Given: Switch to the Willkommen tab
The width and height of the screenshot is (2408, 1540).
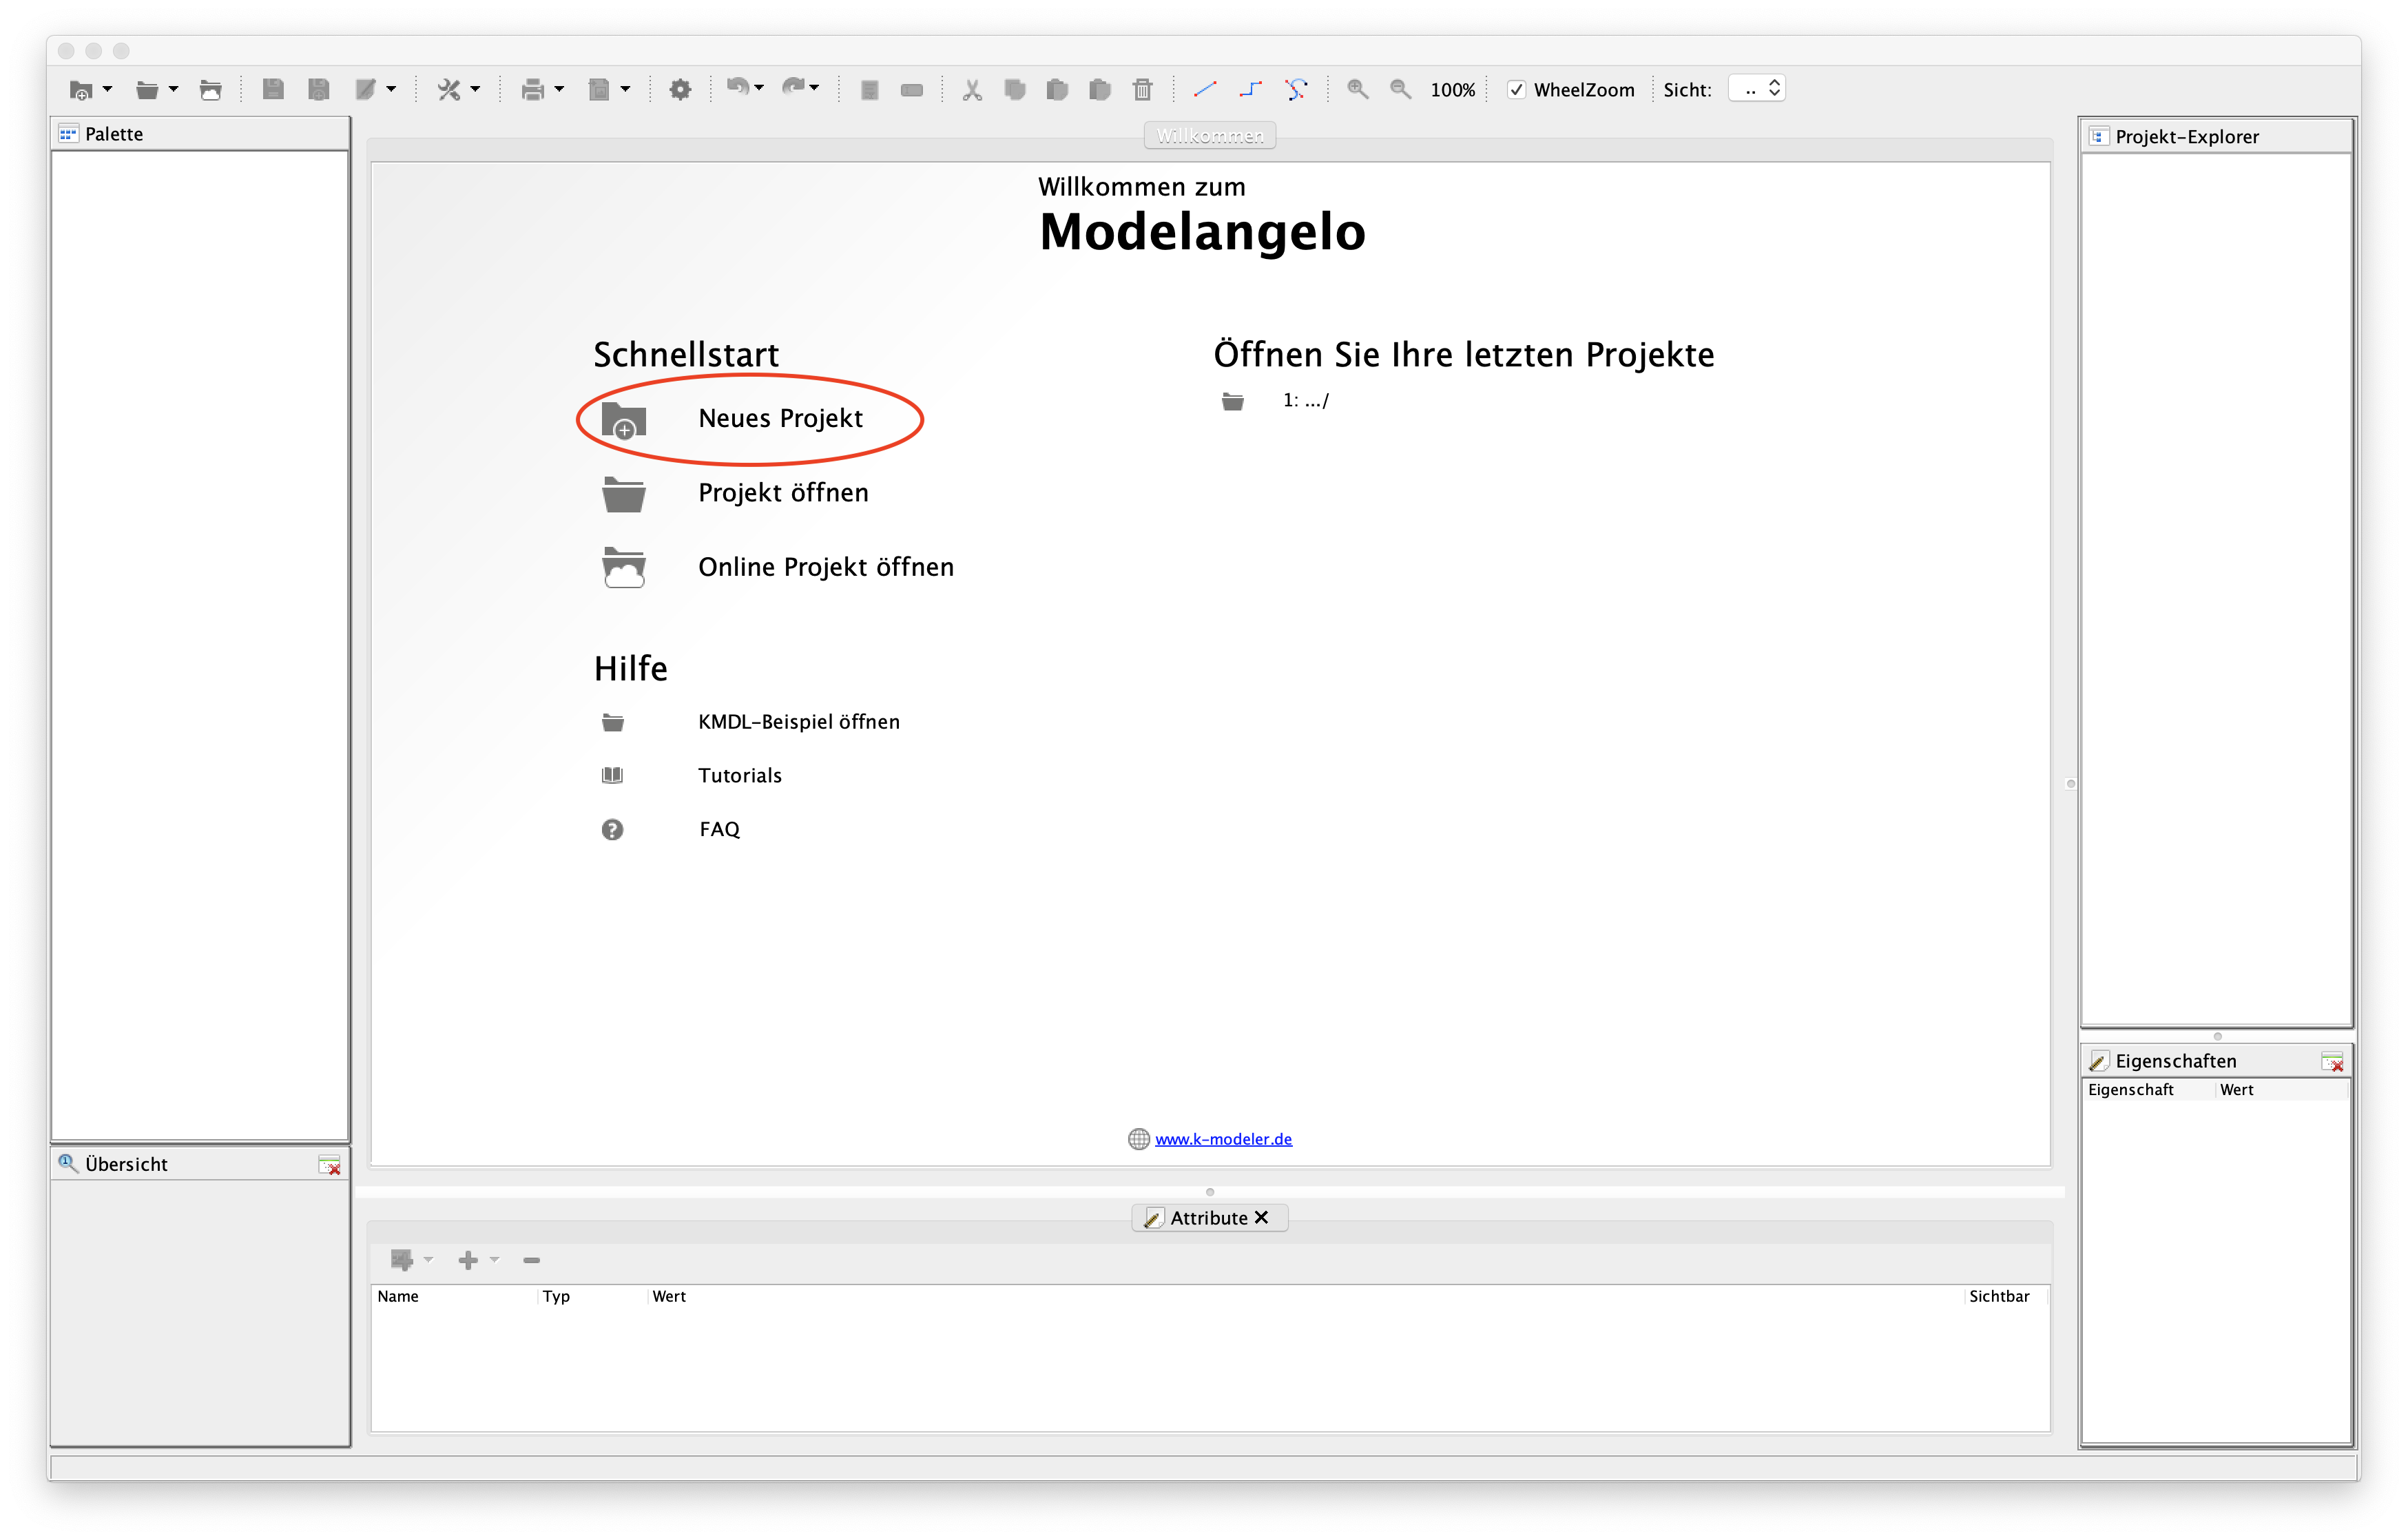Looking at the screenshot, I should coord(1209,136).
